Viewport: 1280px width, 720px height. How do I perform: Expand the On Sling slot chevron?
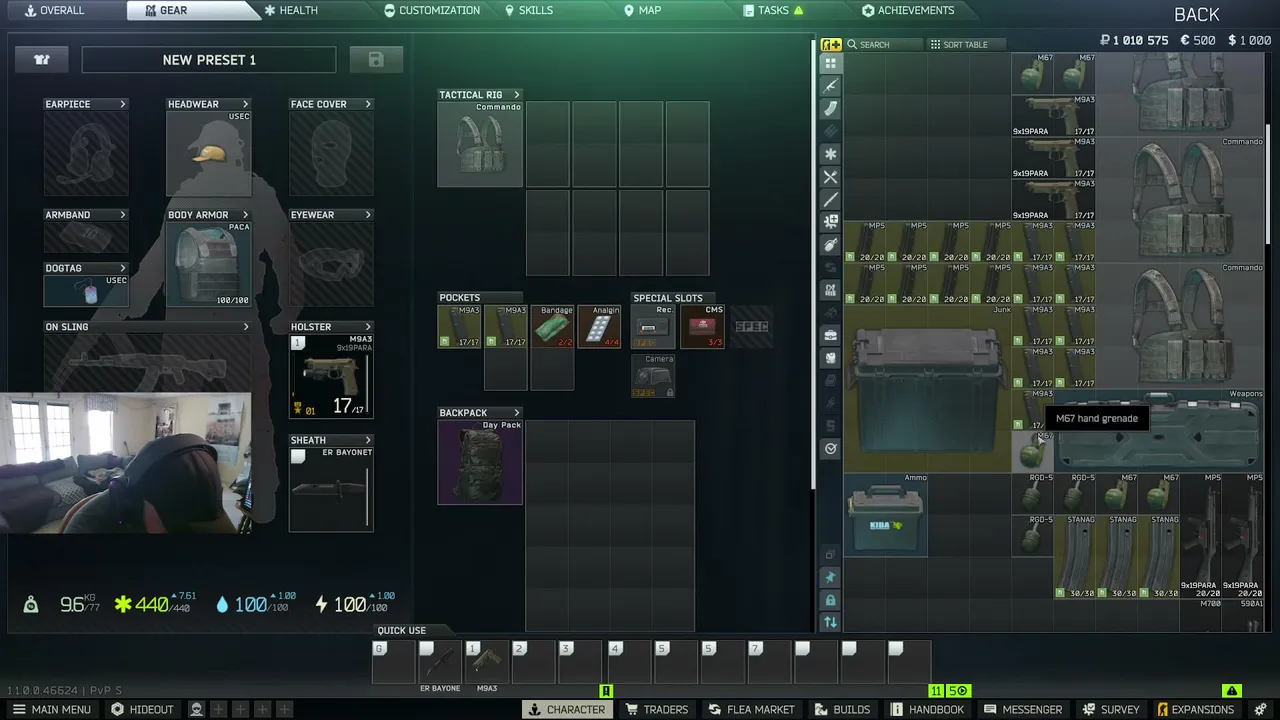(246, 327)
